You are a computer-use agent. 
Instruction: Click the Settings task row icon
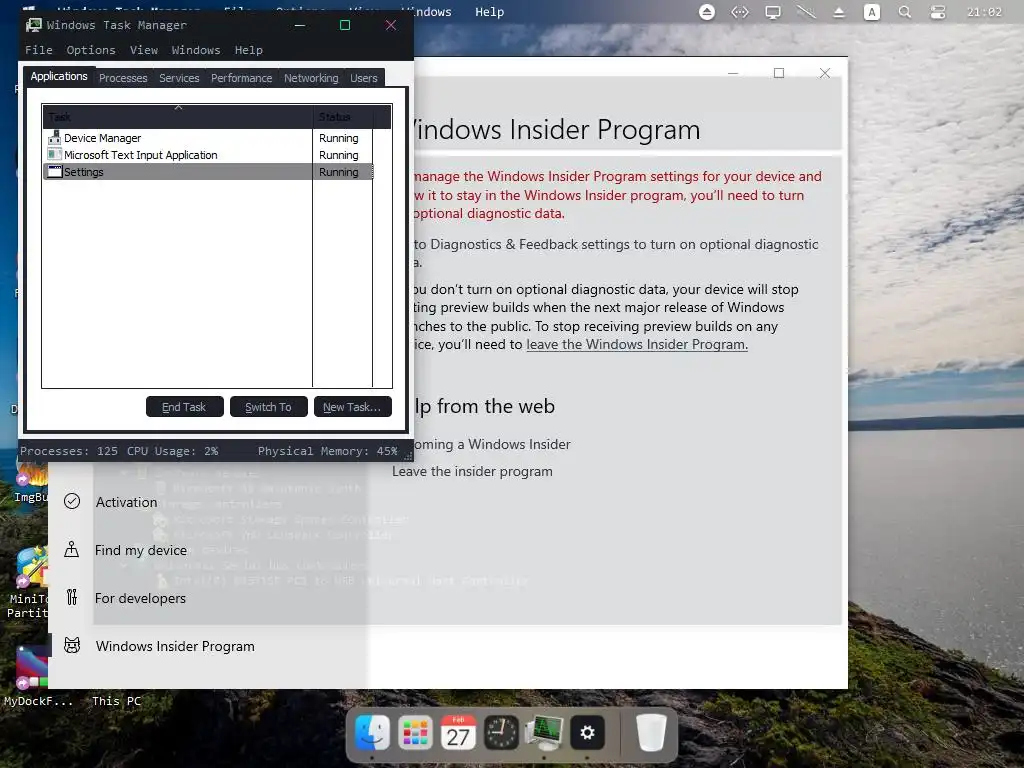pyautogui.click(x=54, y=172)
